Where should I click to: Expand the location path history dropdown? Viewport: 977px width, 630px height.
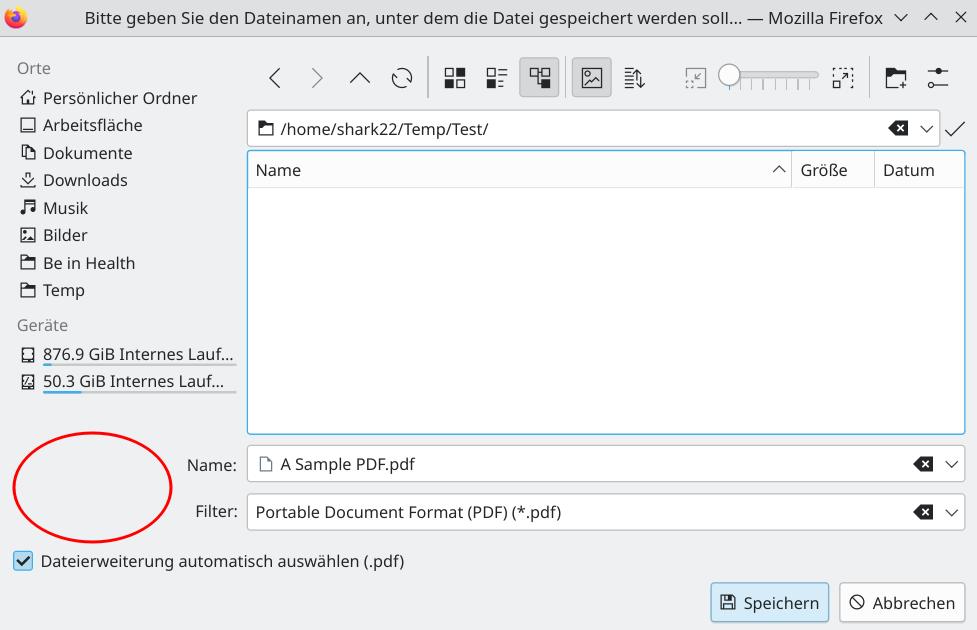click(x=927, y=129)
